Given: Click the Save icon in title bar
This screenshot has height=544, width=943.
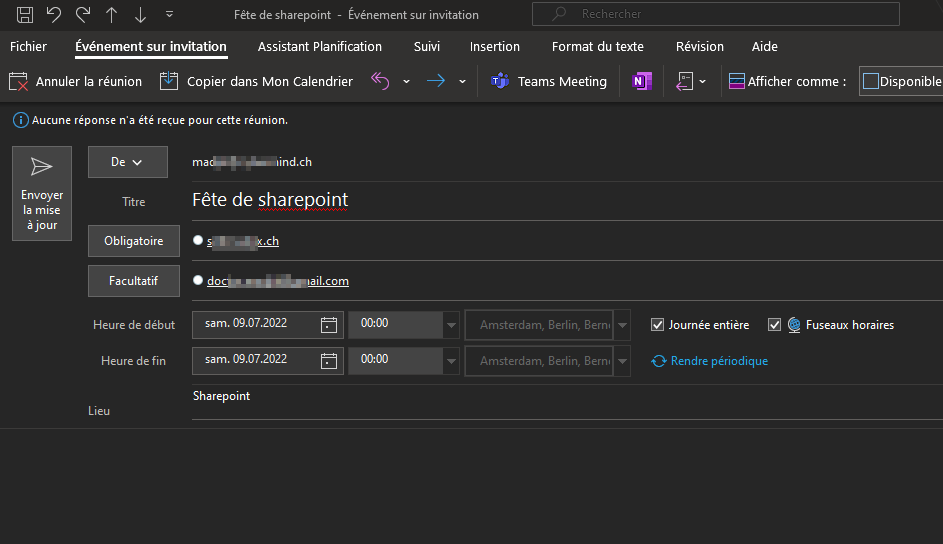Looking at the screenshot, I should [x=25, y=15].
